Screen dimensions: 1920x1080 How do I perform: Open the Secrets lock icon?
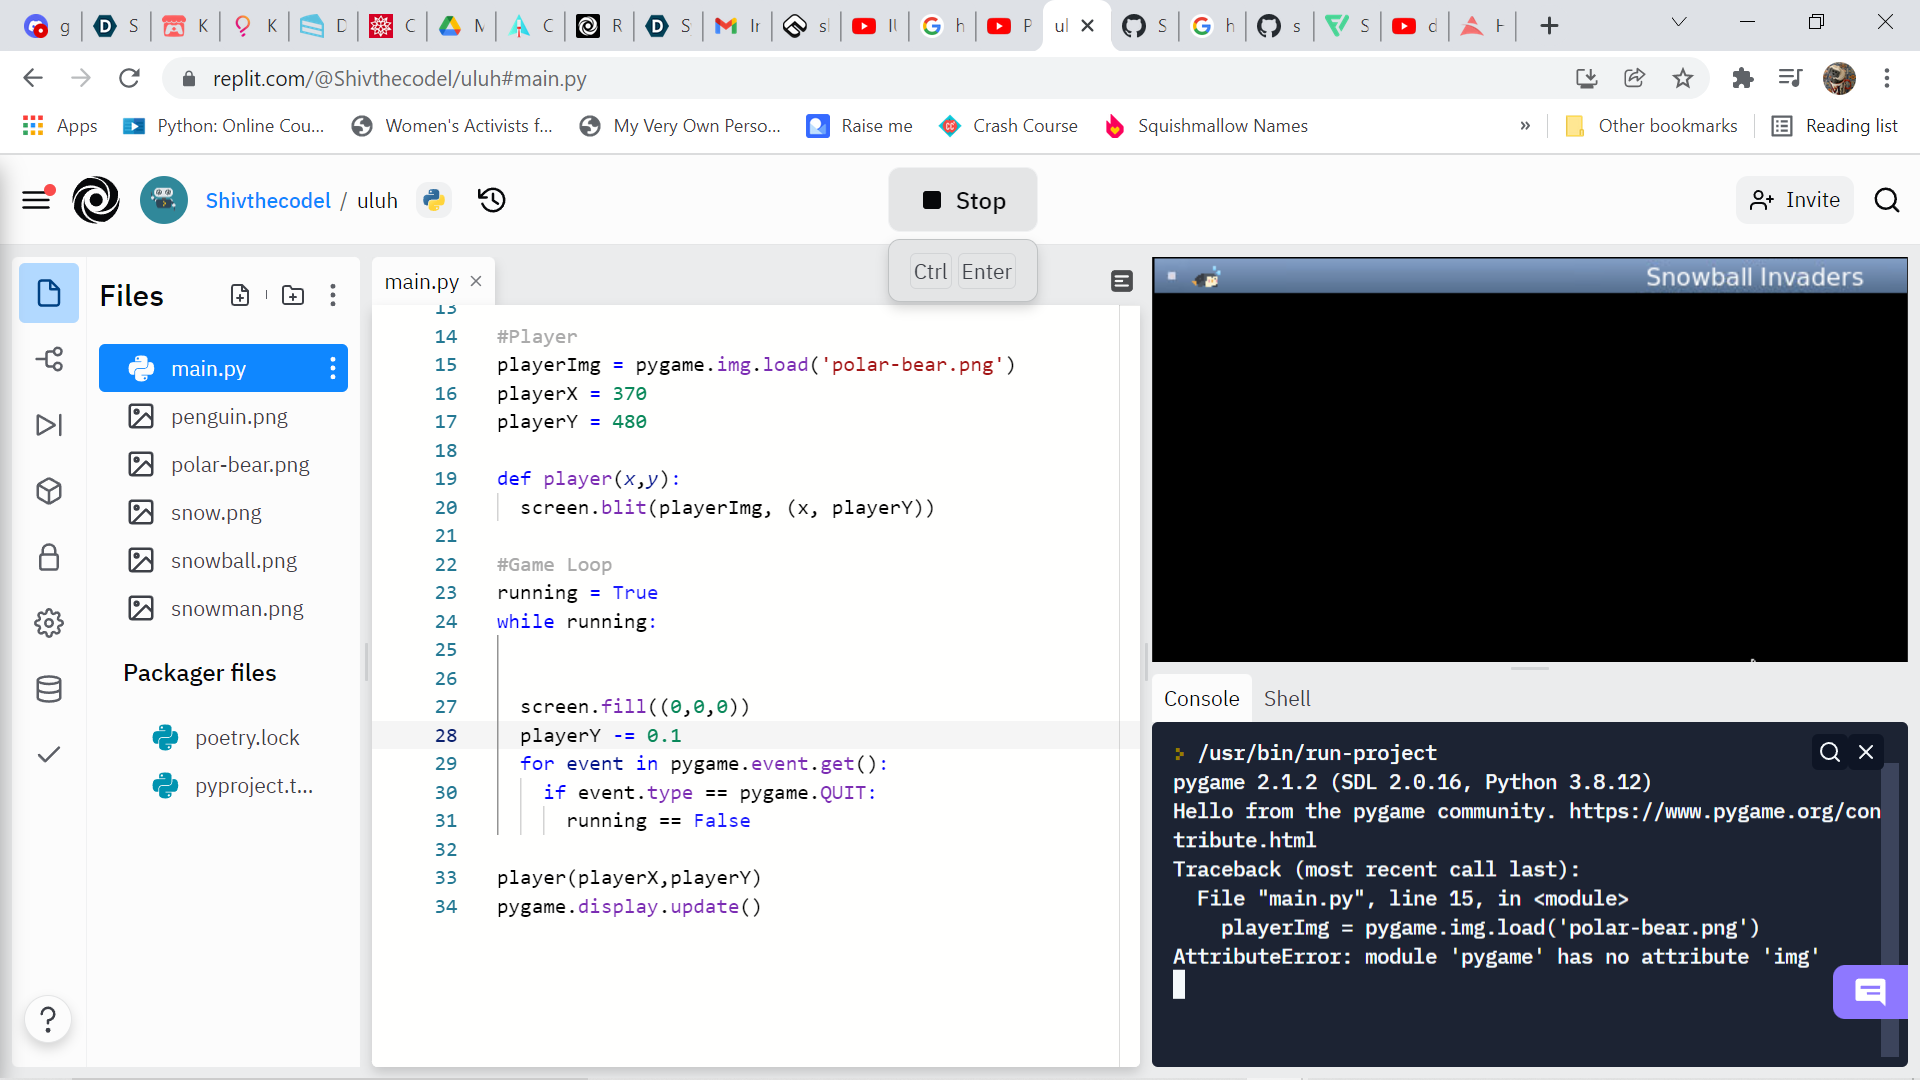tap(49, 557)
